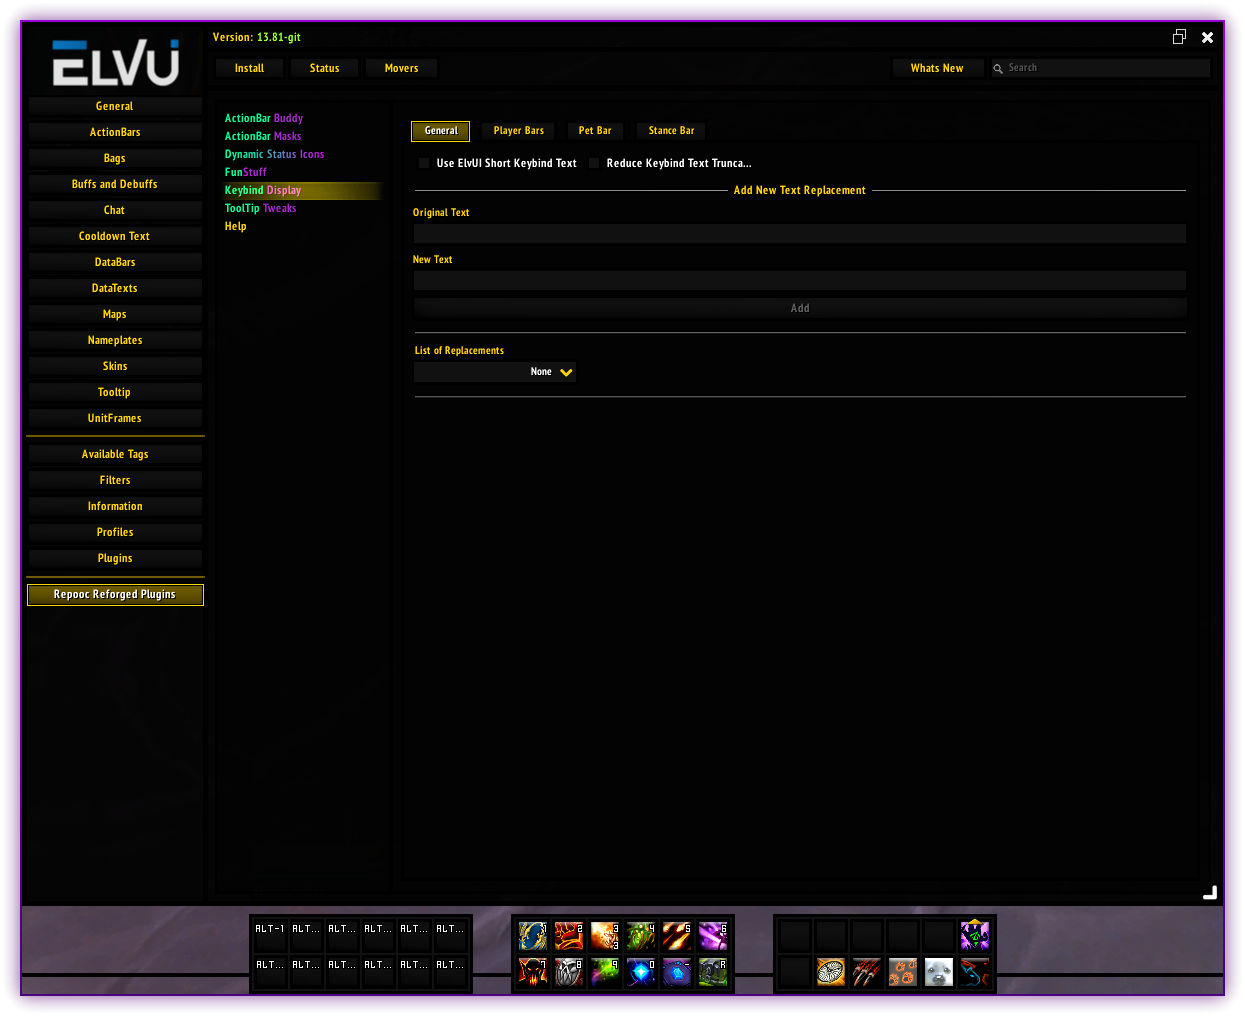Click the purple beam action button bound to 6
This screenshot has width=1245, height=1016.
713,936
